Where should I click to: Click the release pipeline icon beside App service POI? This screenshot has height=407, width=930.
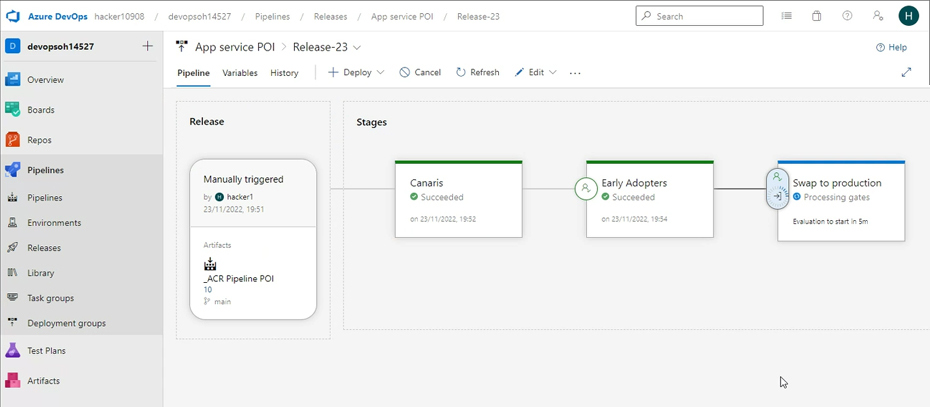click(182, 47)
